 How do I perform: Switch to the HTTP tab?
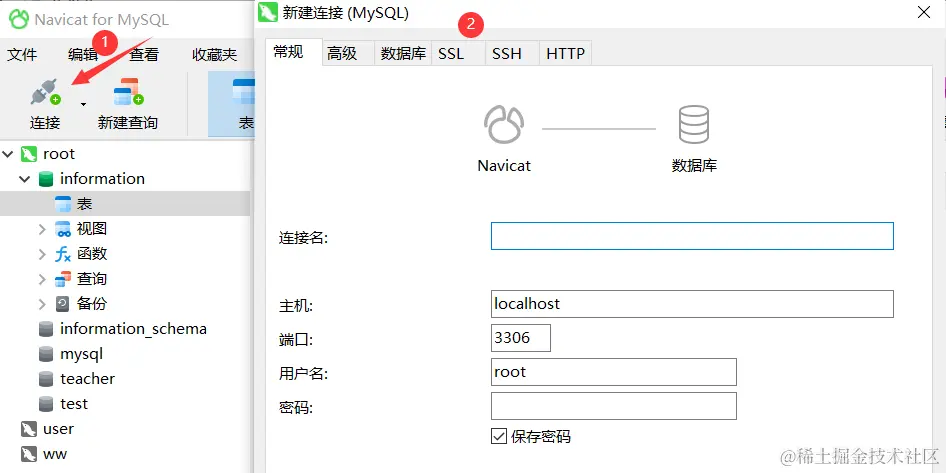click(x=565, y=54)
